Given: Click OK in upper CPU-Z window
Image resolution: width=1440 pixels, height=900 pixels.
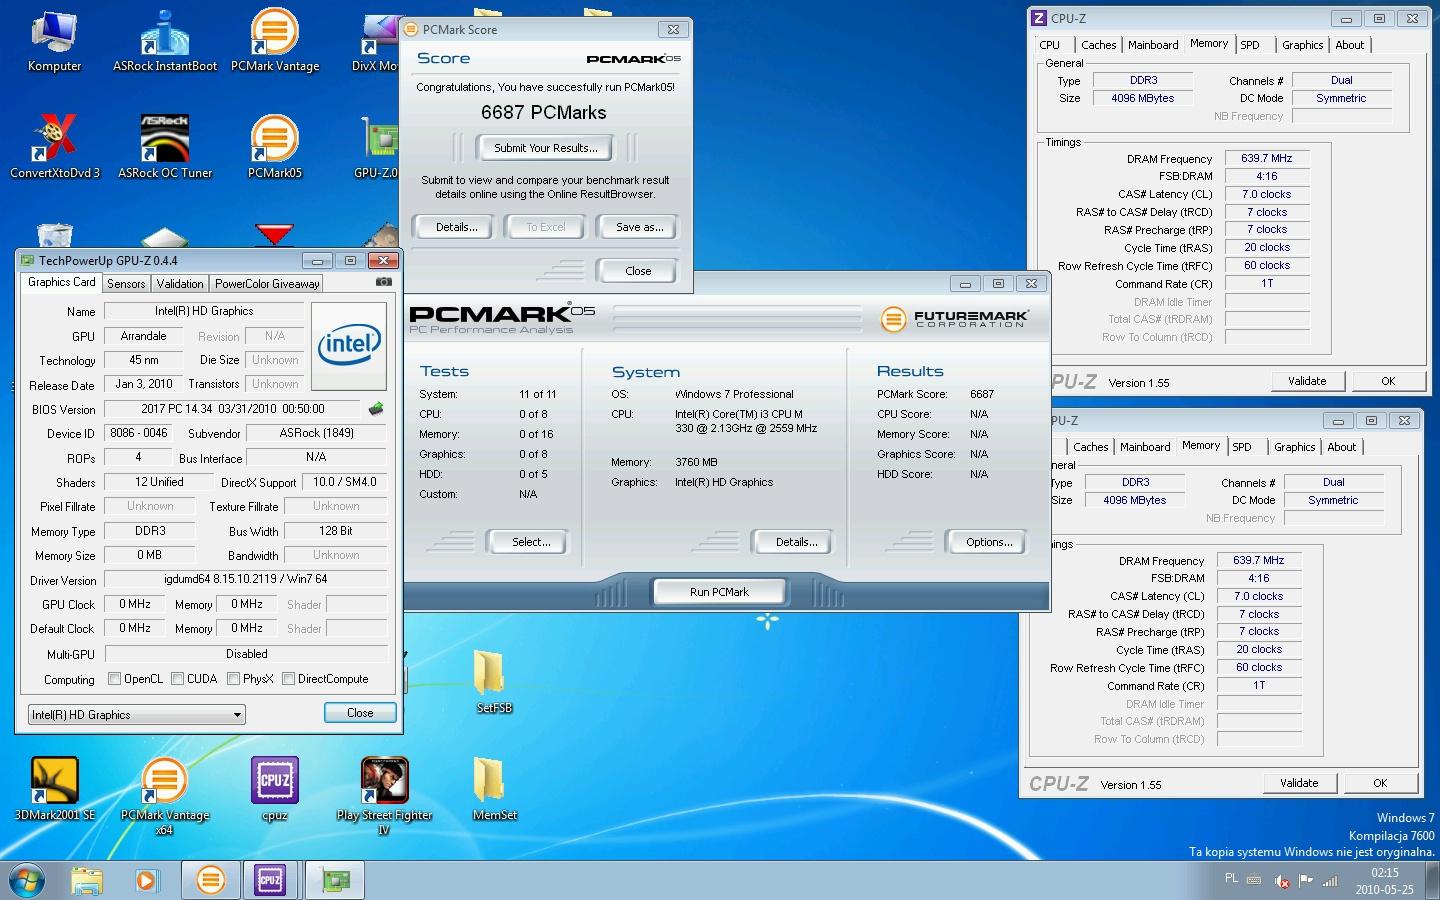Looking at the screenshot, I should 1388,381.
